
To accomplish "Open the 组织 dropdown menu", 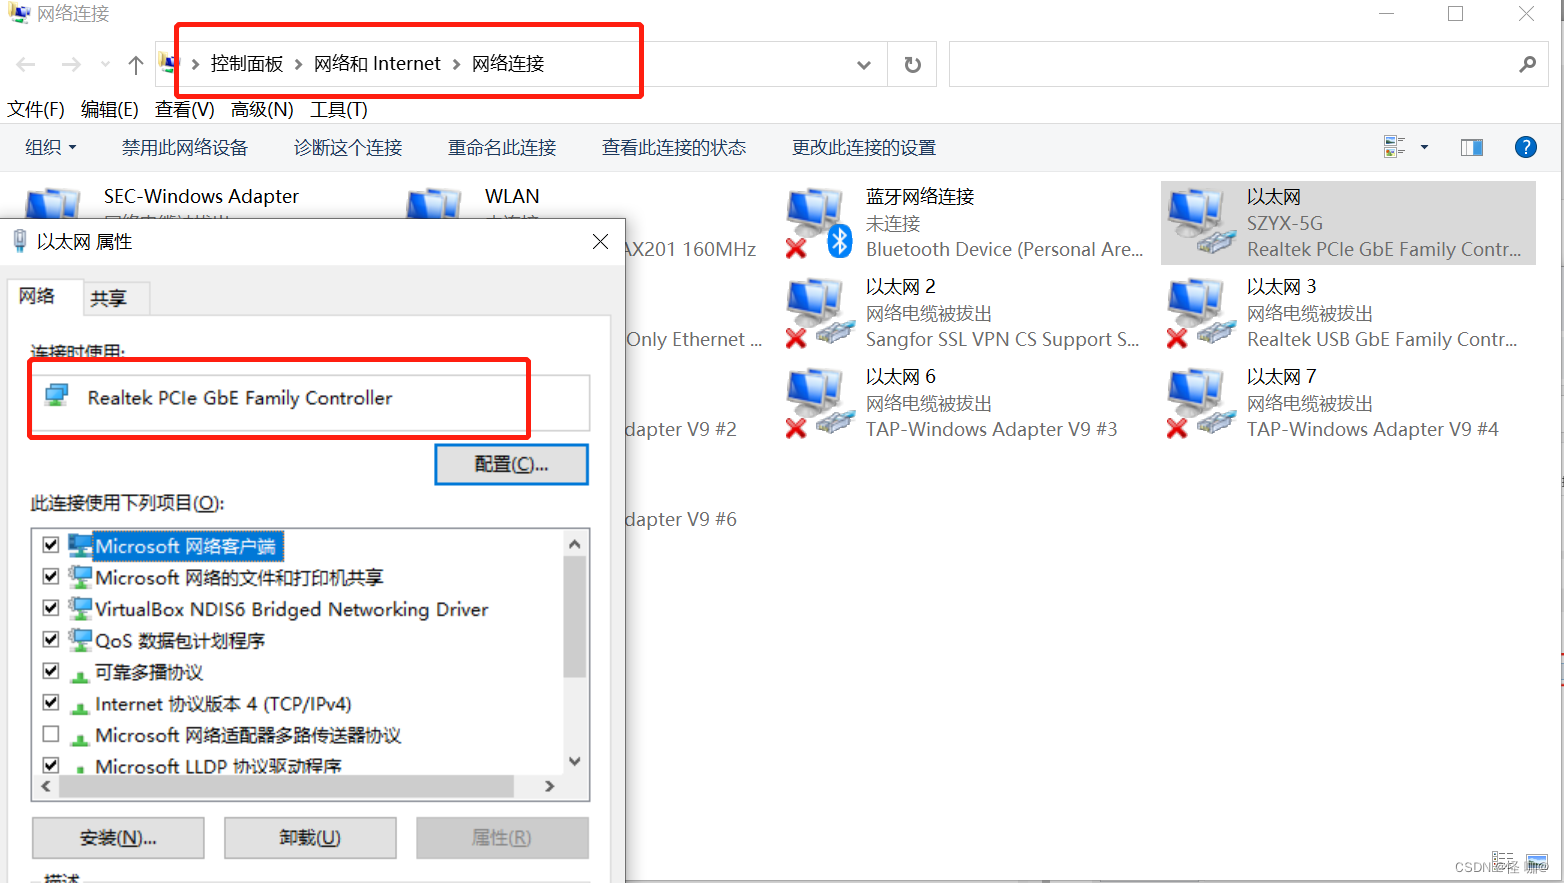I will pyautogui.click(x=50, y=147).
